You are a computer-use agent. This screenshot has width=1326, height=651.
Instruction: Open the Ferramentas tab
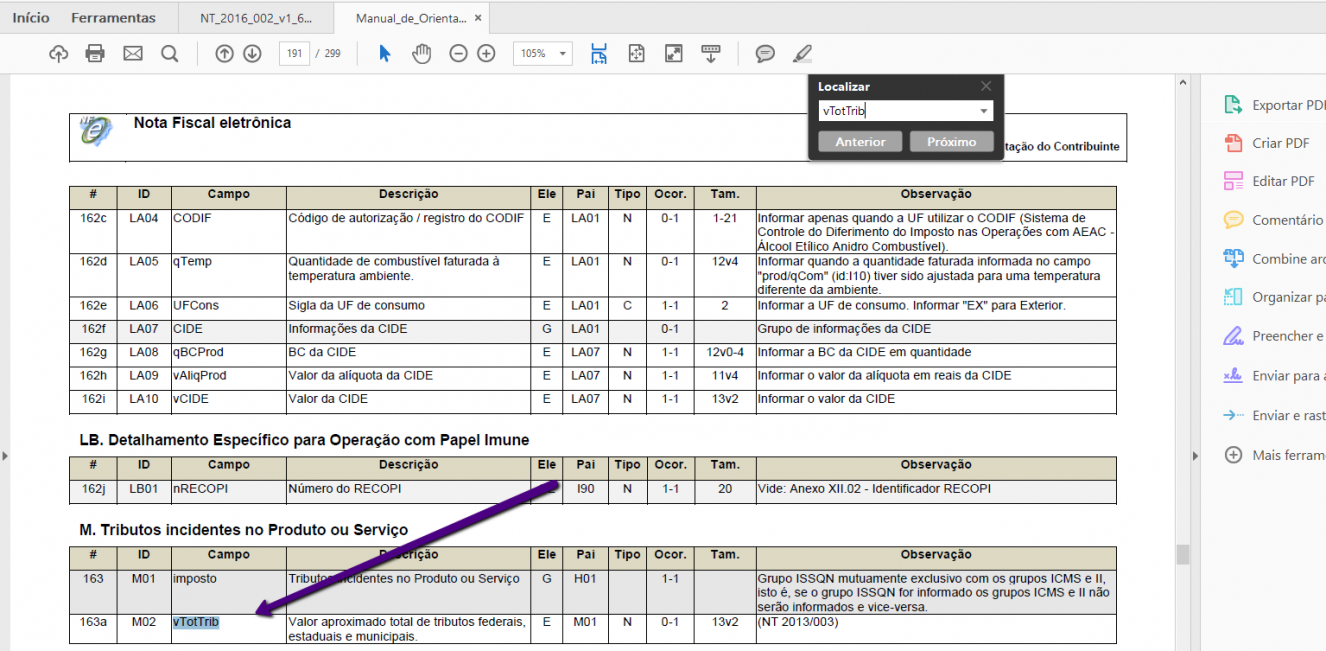coord(113,18)
